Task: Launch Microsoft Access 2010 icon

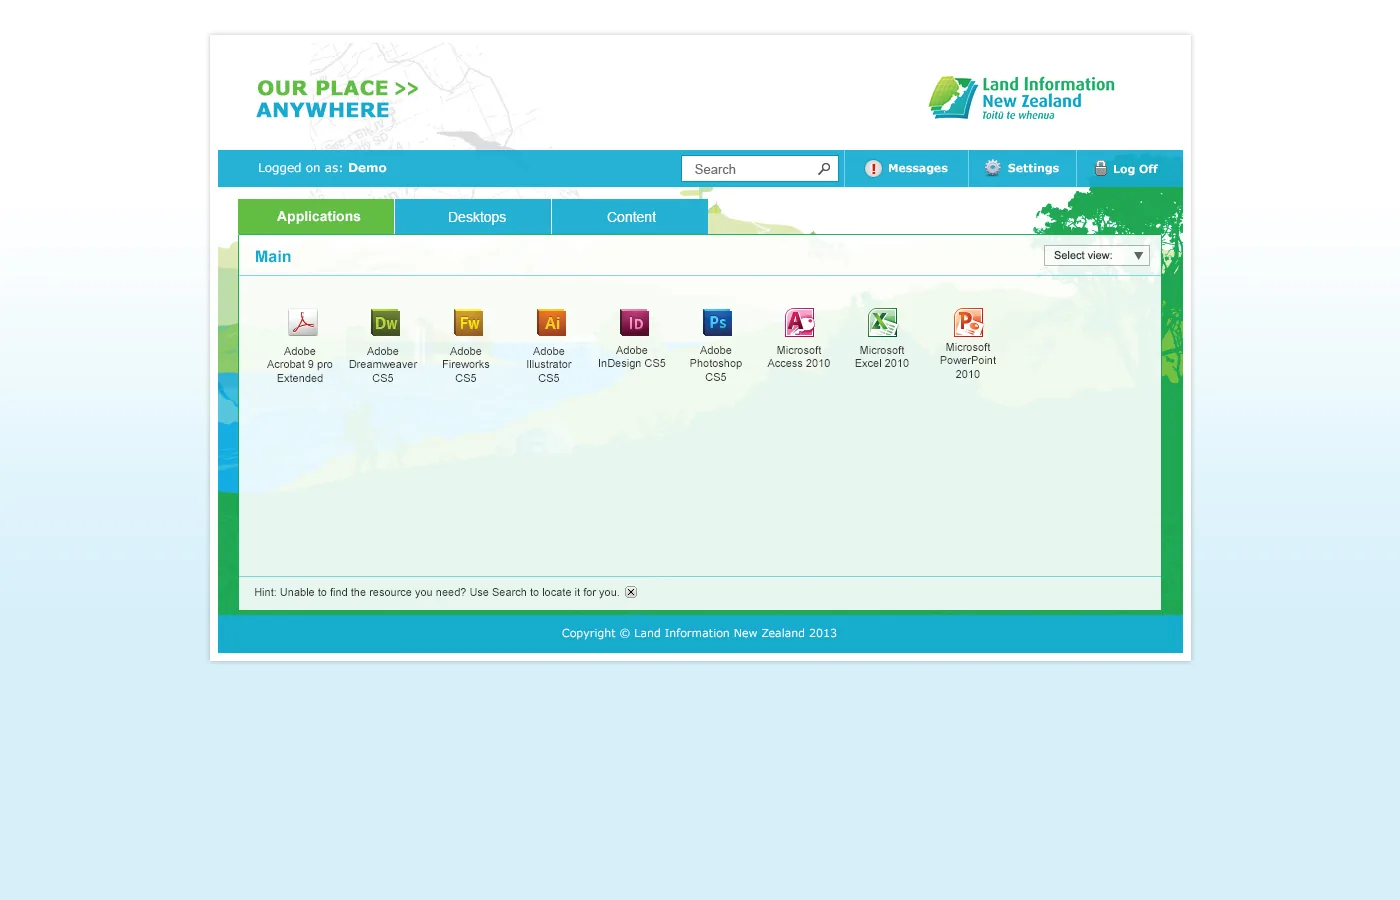Action: 800,322
